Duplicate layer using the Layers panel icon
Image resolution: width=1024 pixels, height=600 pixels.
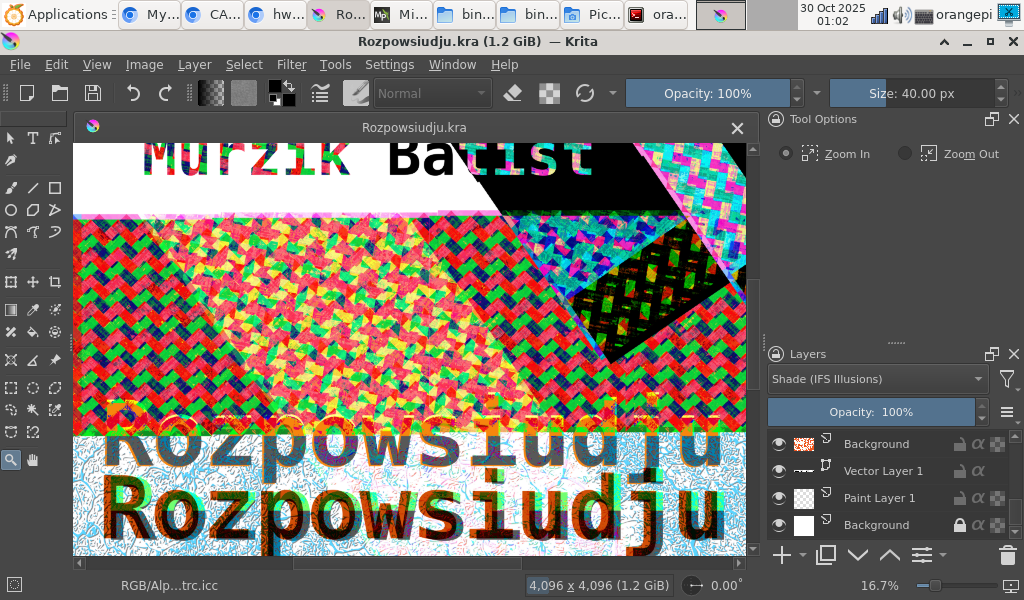point(826,555)
